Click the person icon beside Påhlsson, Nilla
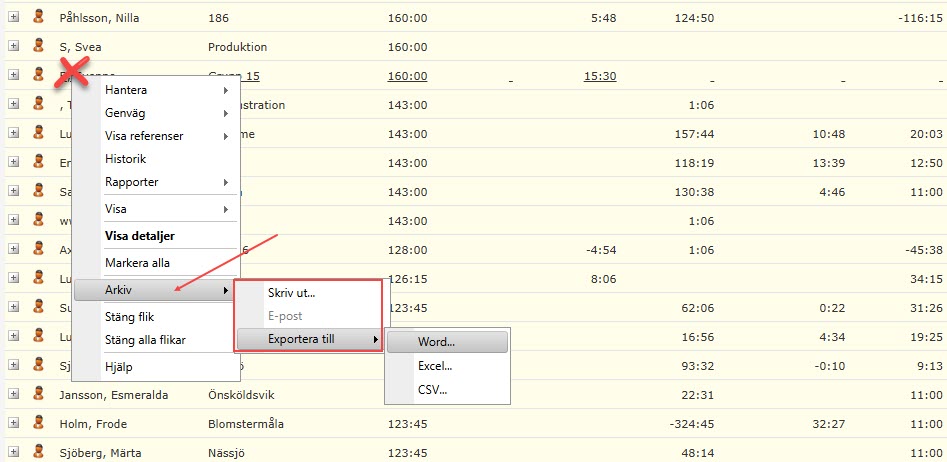The width and height of the screenshot is (947, 462). click(x=39, y=17)
